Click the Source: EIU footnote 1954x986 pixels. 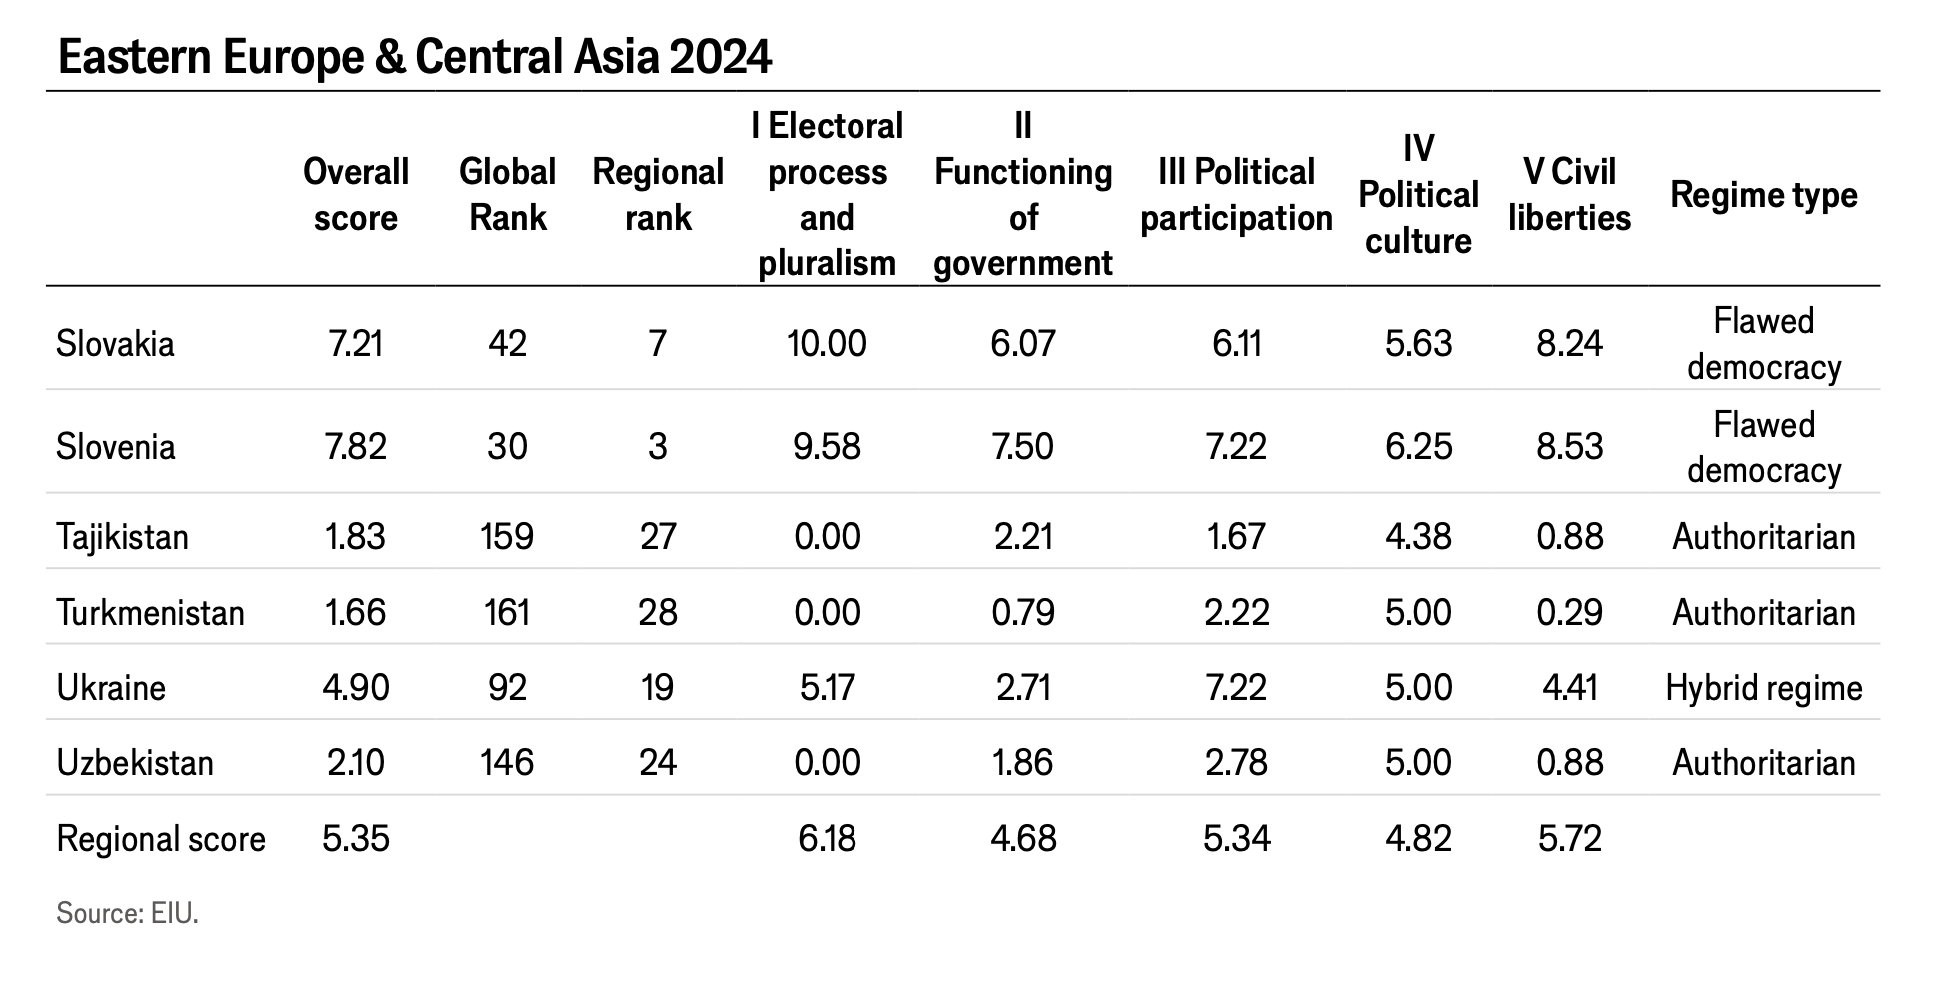(x=127, y=913)
